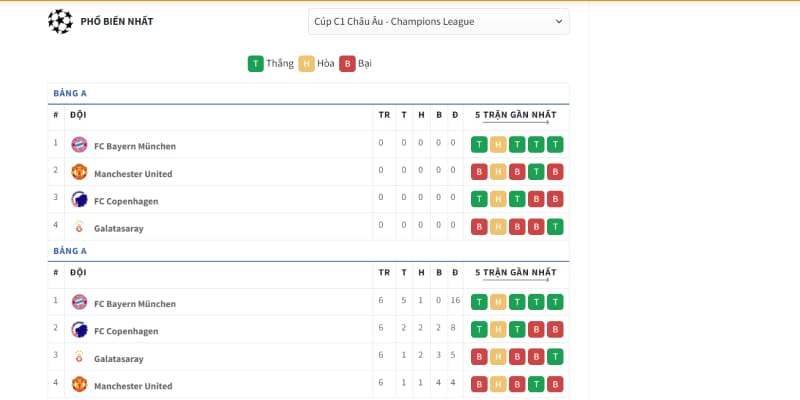This screenshot has width=800, height=400.
Task: Click FC Bayern München crest in first table
Action: tap(79, 145)
